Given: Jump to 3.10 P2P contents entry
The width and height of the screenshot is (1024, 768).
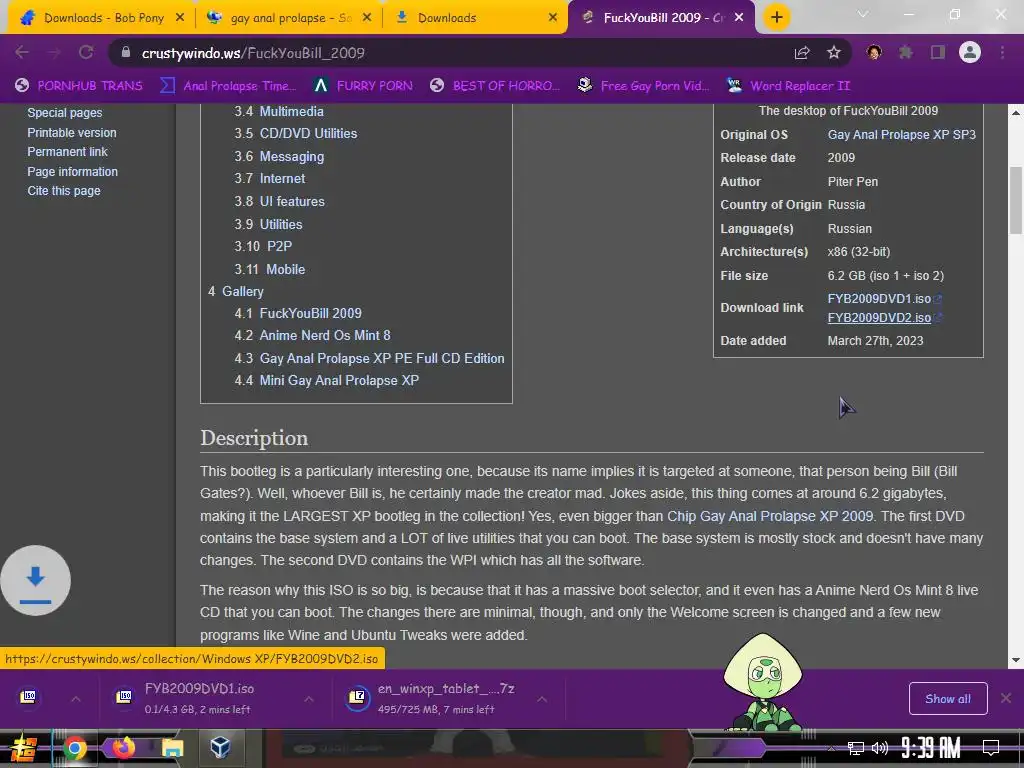Looking at the screenshot, I should [263, 246].
